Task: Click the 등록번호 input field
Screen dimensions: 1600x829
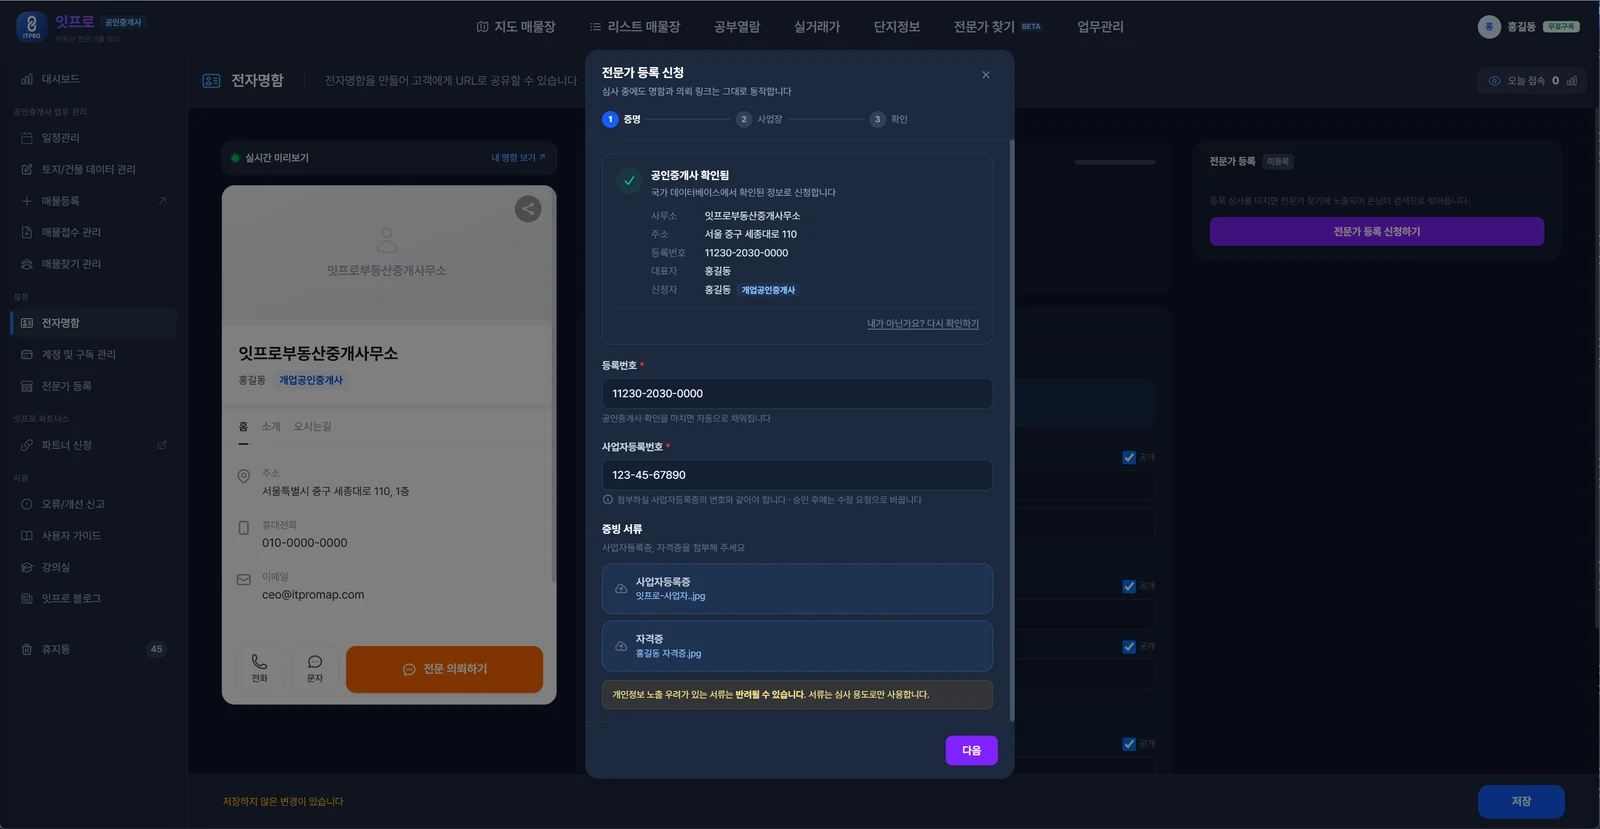Action: click(797, 394)
